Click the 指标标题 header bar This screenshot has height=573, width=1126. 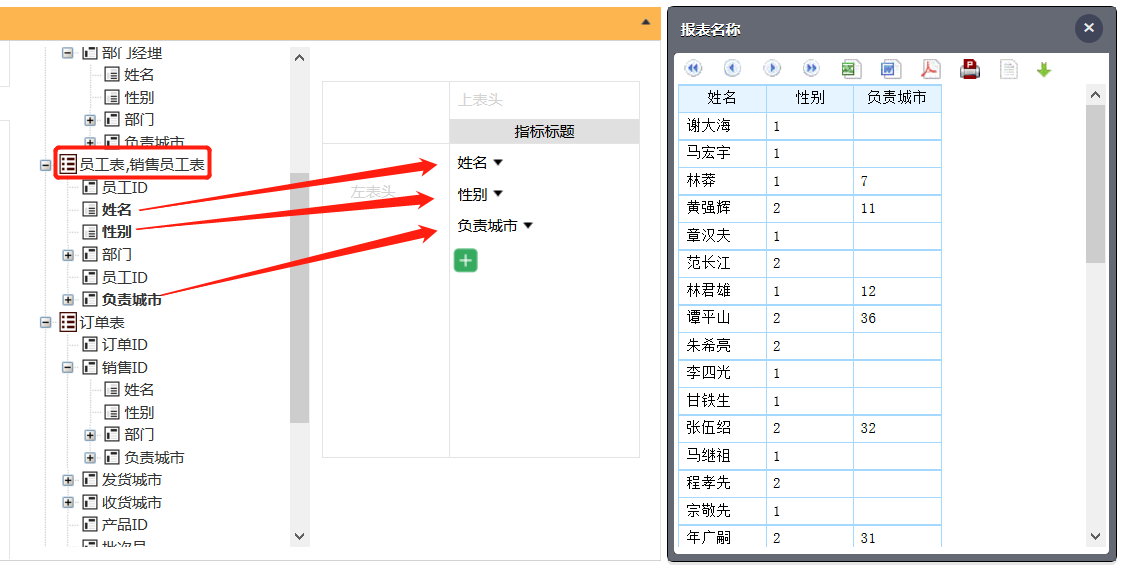(x=544, y=131)
